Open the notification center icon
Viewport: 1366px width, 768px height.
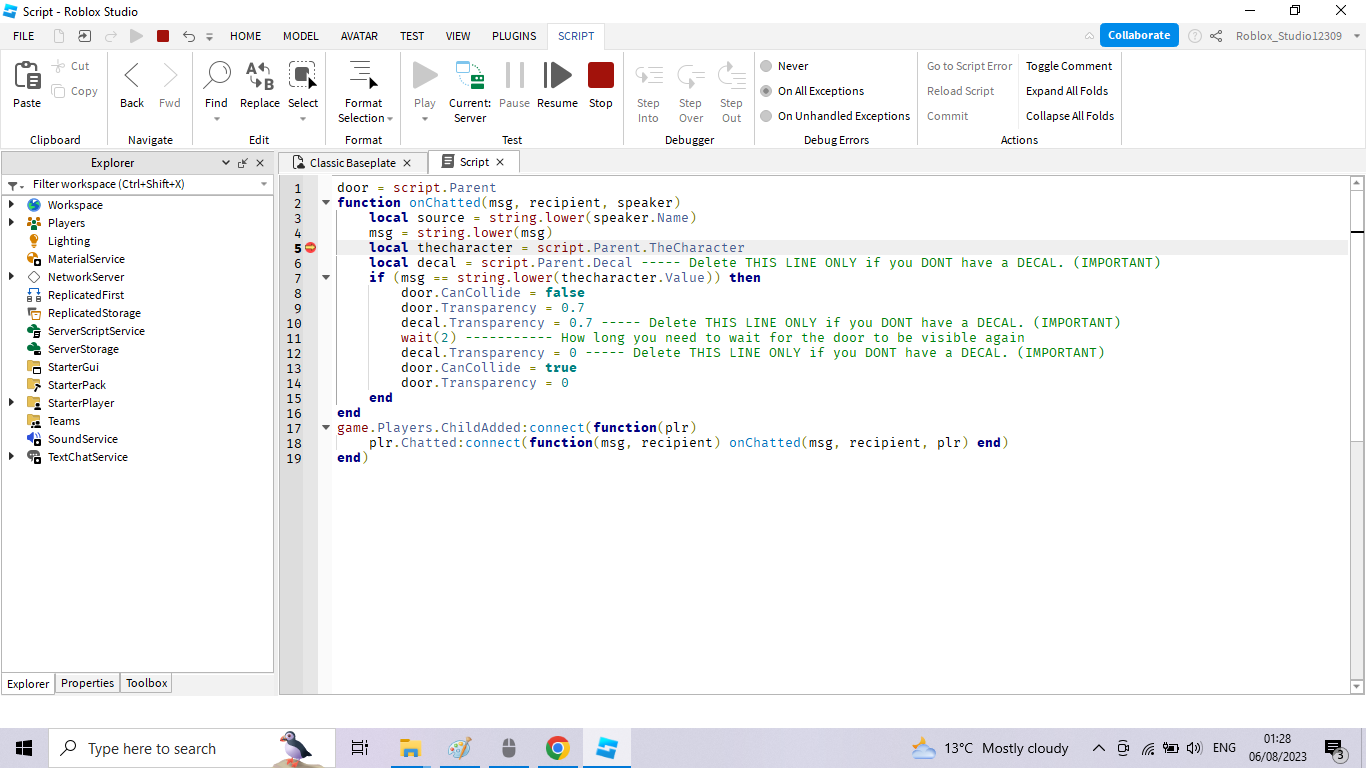coord(1335,748)
